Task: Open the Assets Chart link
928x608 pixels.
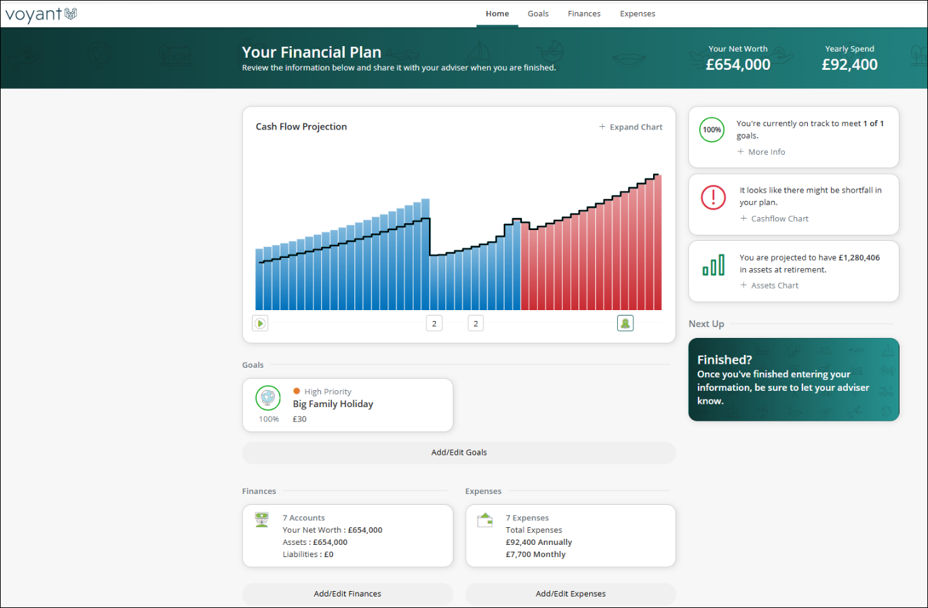Action: [769, 285]
